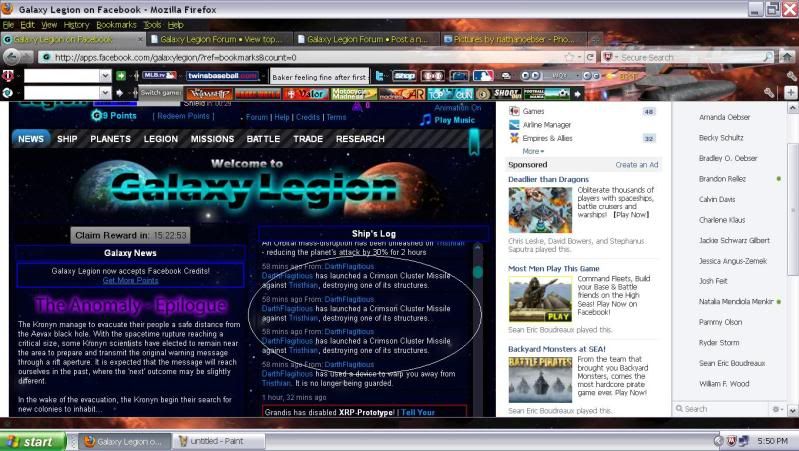Screen dimensions: 799x451
Task: Click the Football Mania game banner
Action: pyautogui.click(x=546, y=94)
